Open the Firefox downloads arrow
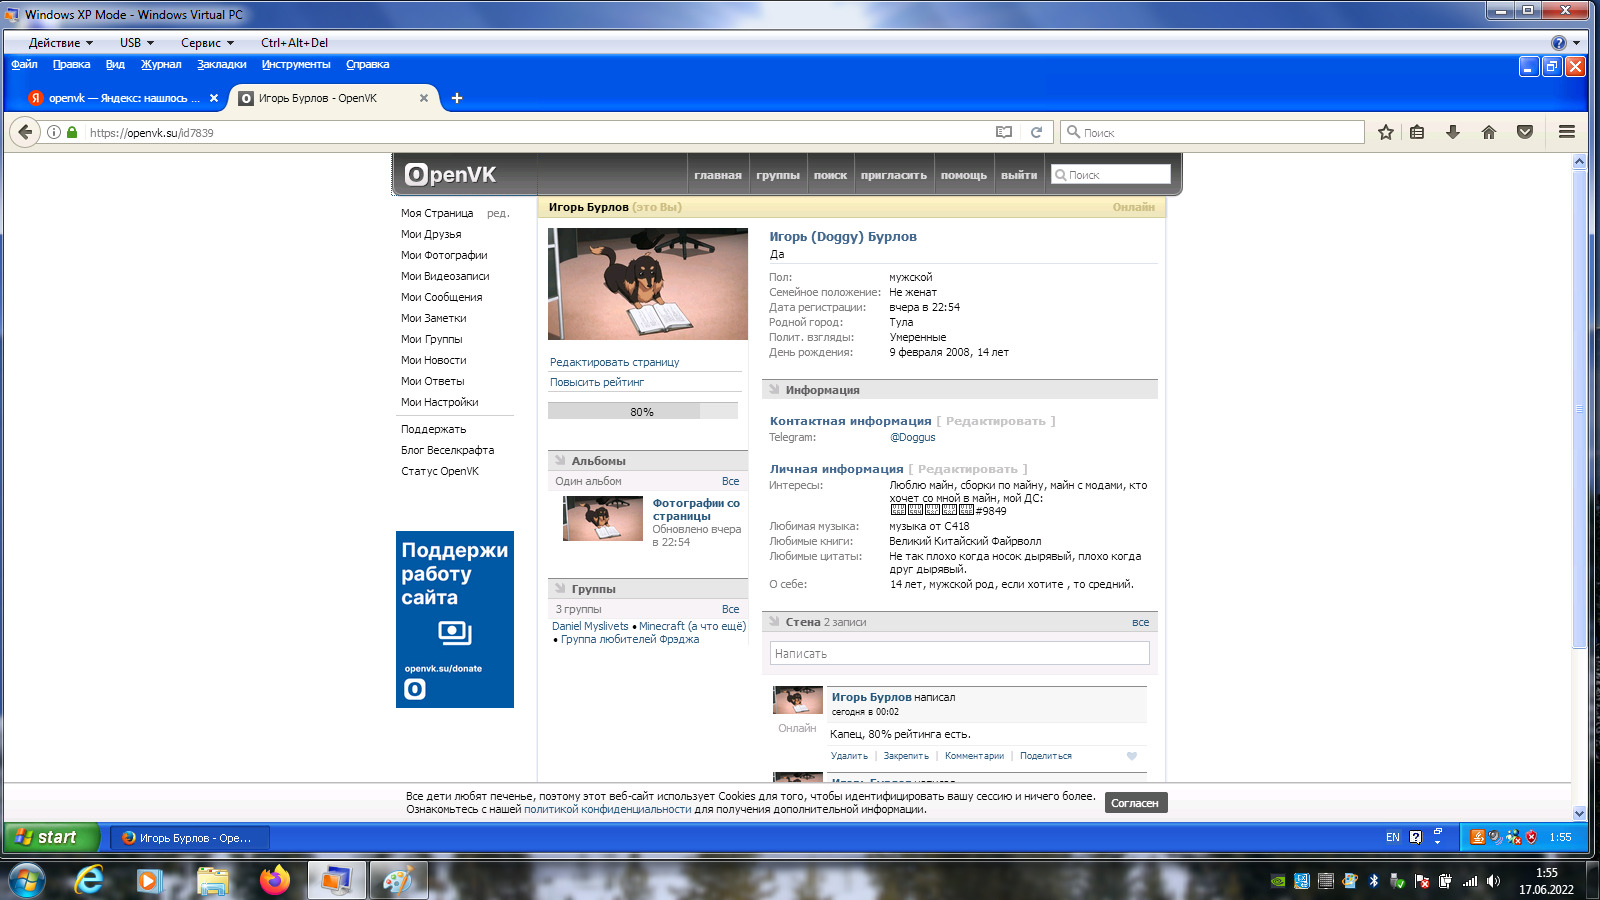 (x=1453, y=132)
